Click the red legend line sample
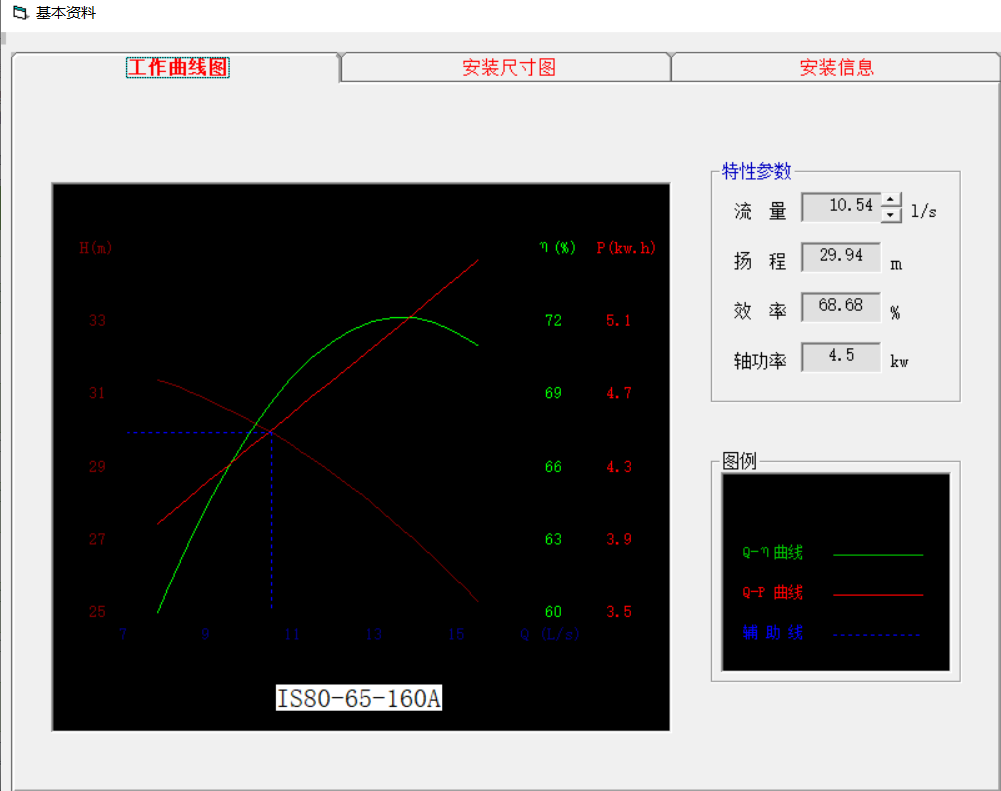 [878, 594]
